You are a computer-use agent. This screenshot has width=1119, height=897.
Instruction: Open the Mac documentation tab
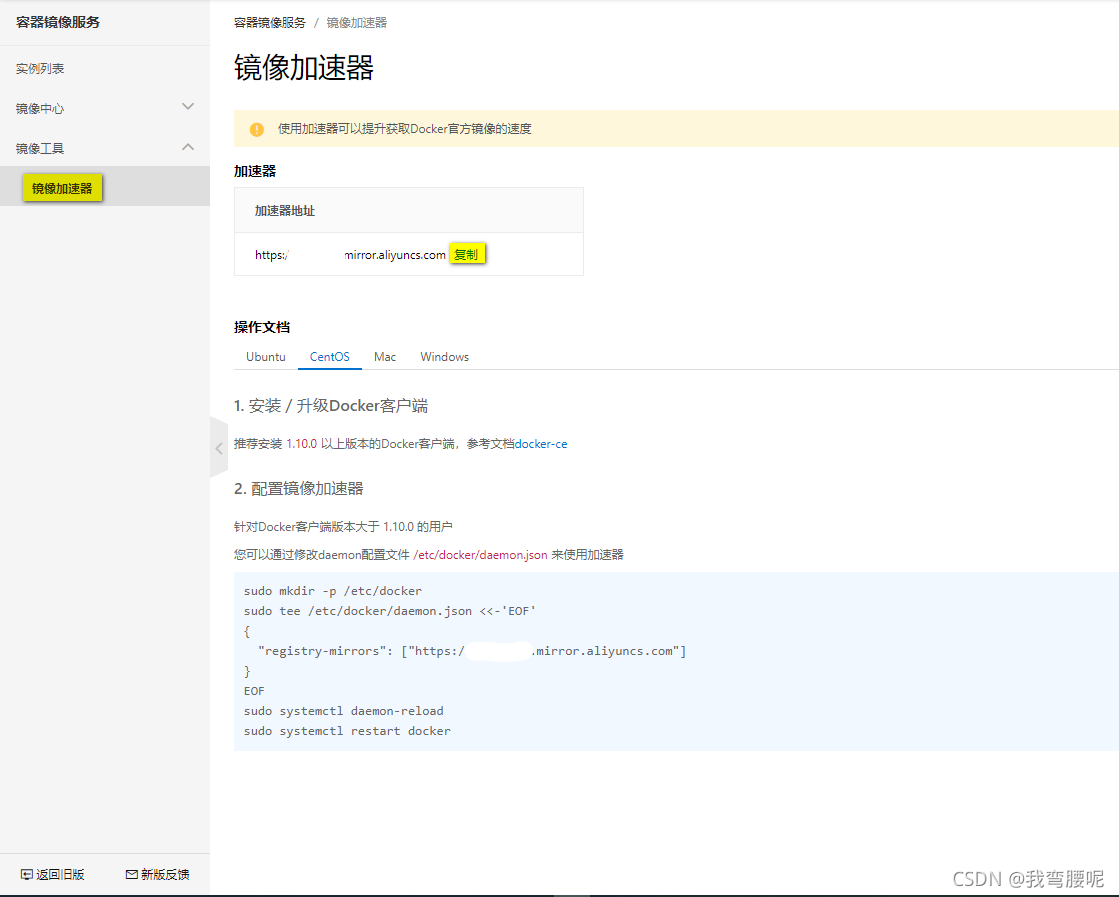tap(384, 356)
